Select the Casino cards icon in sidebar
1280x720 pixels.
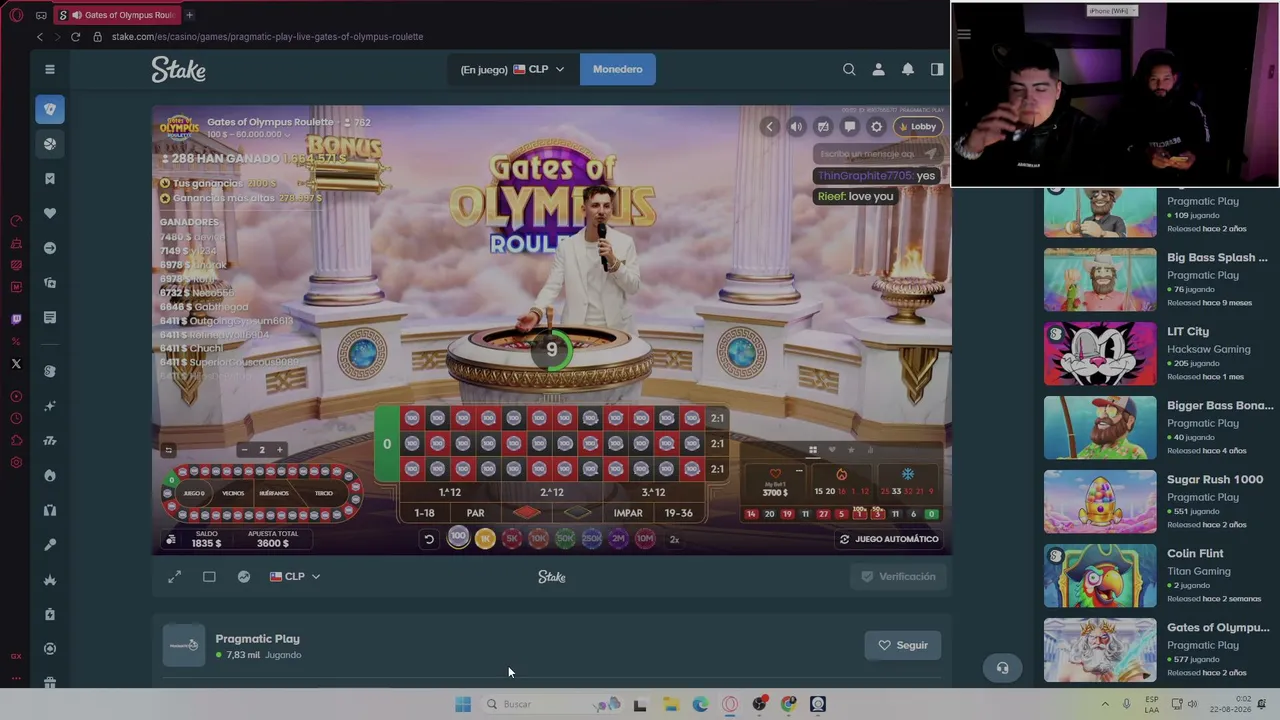click(x=50, y=109)
